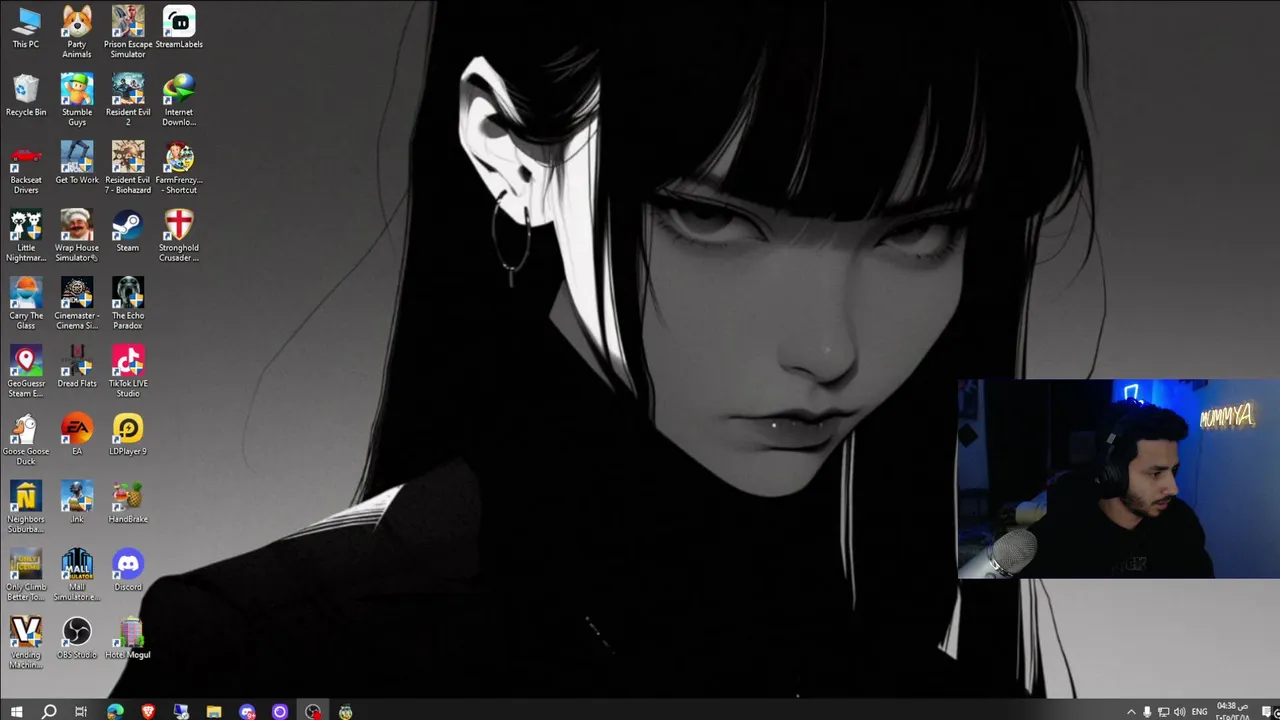1280x720 pixels.
Task: Expand hidden system tray icons
Action: (x=1131, y=712)
